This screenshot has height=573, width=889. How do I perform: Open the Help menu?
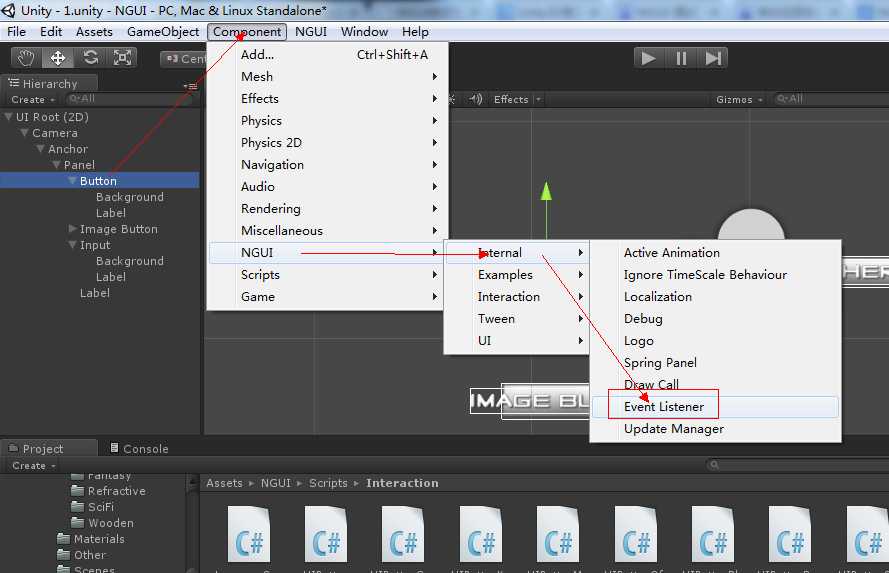(x=415, y=32)
